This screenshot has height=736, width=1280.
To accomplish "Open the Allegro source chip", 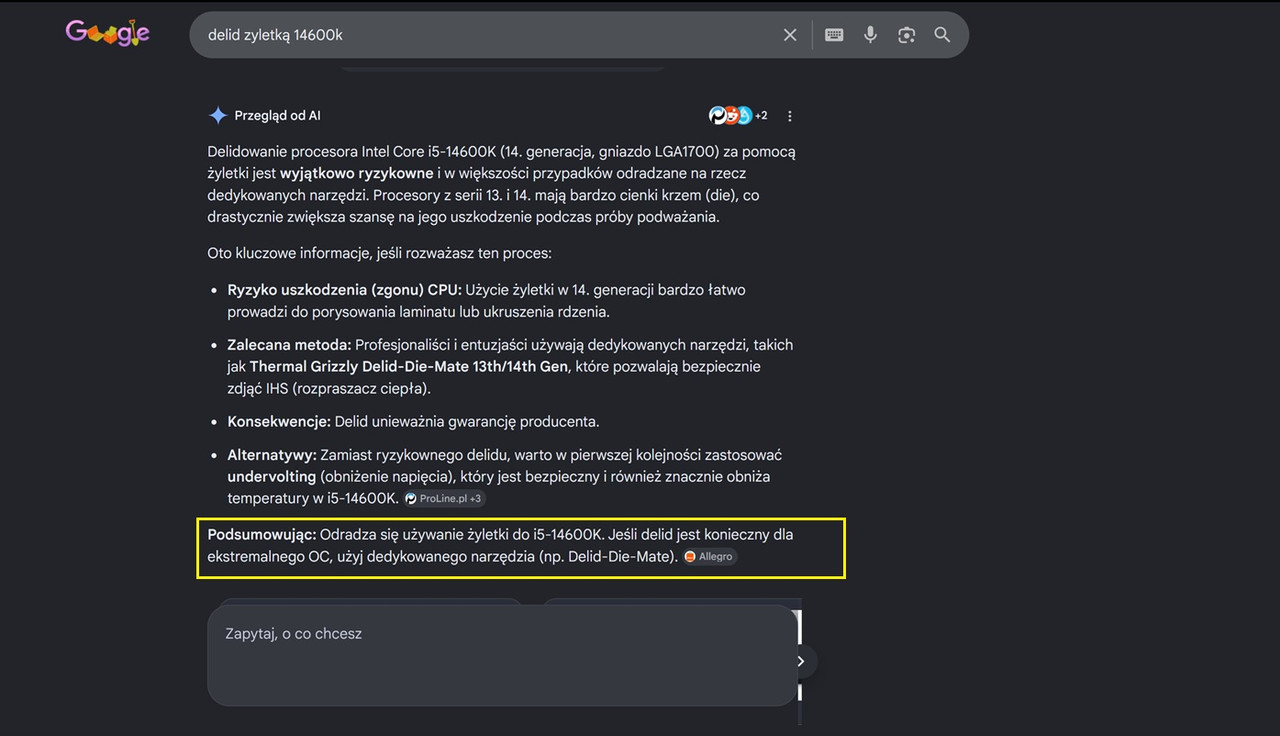I will coord(709,556).
